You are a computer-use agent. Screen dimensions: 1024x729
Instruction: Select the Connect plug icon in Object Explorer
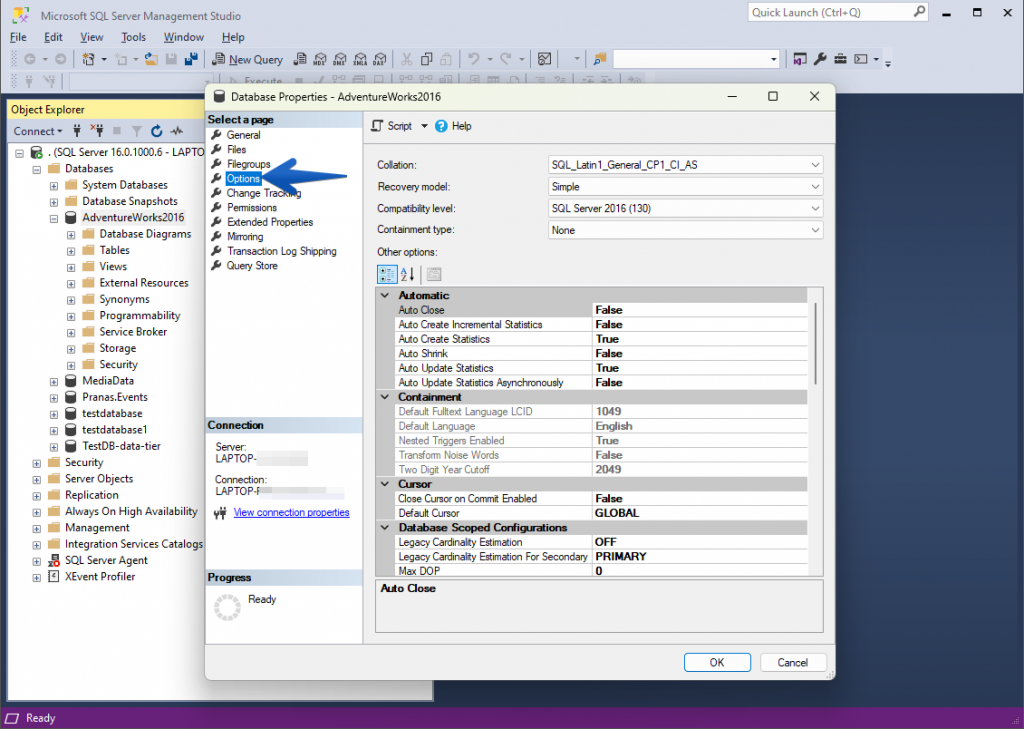coord(77,131)
